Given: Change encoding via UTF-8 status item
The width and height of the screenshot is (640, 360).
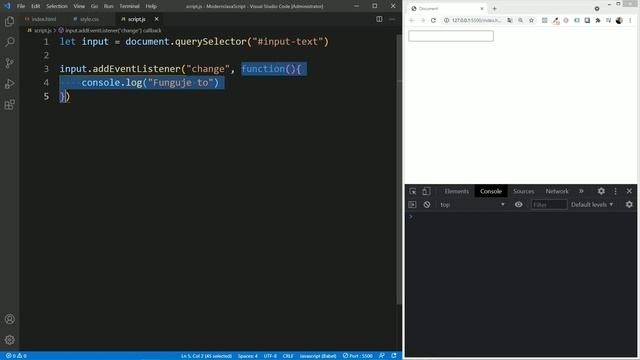Looking at the screenshot, I should coord(270,356).
